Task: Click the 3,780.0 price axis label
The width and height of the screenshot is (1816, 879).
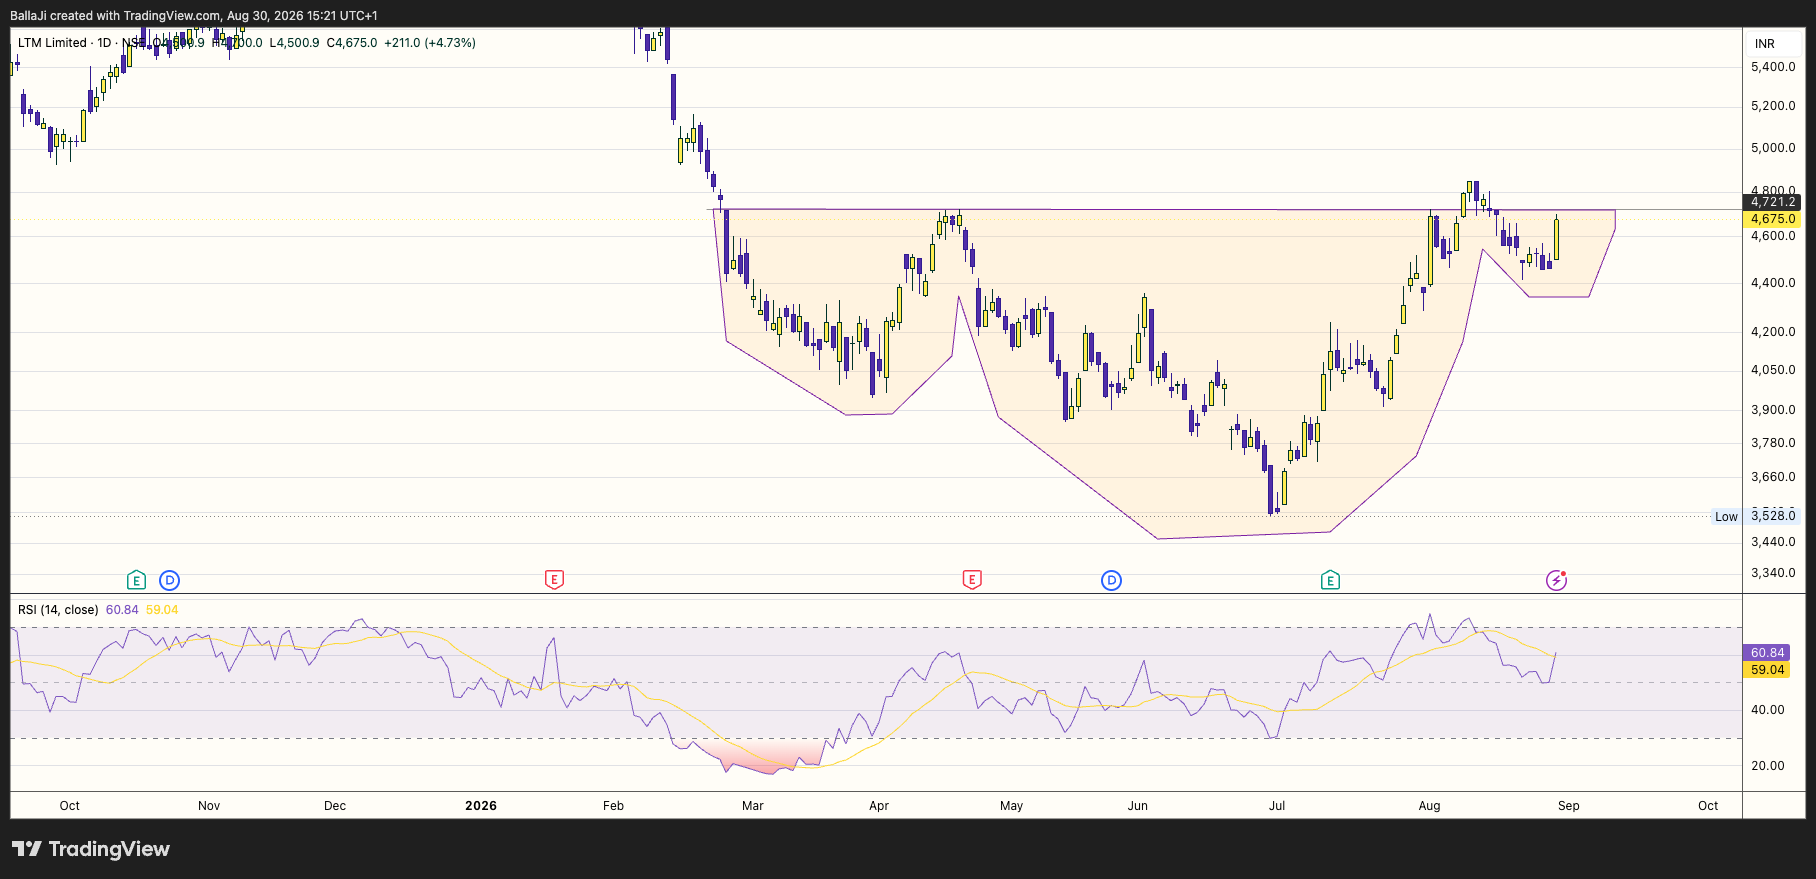Action: 1773,443
